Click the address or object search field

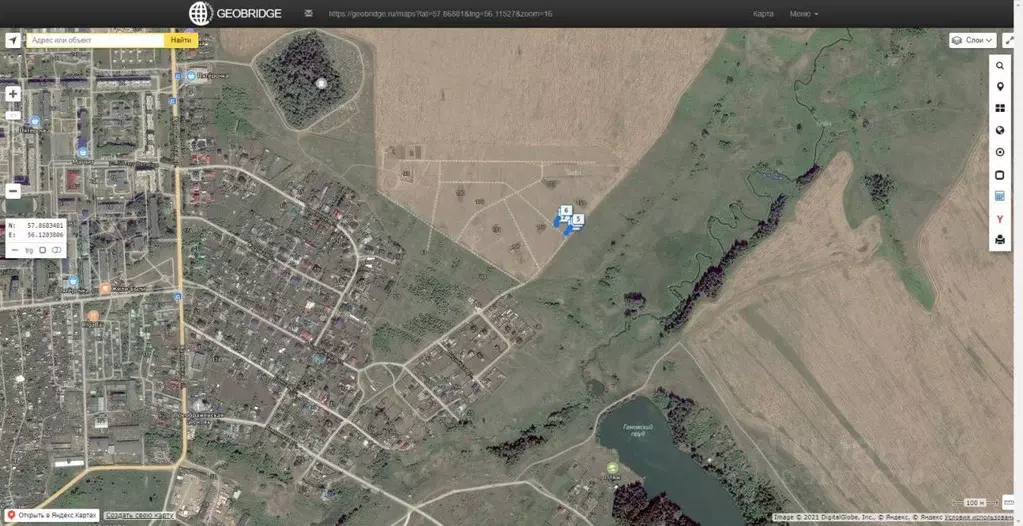(95, 40)
